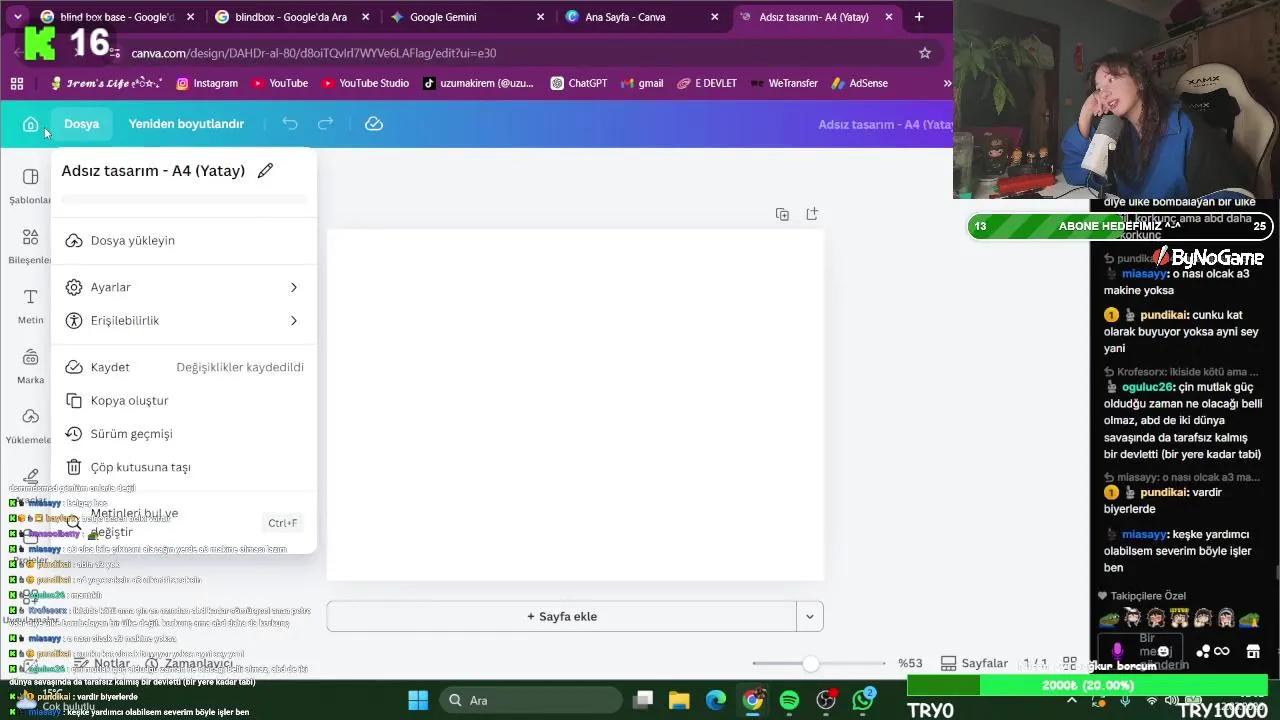Click the zoom slider handle
This screenshot has width=1280, height=720.
tap(811, 663)
